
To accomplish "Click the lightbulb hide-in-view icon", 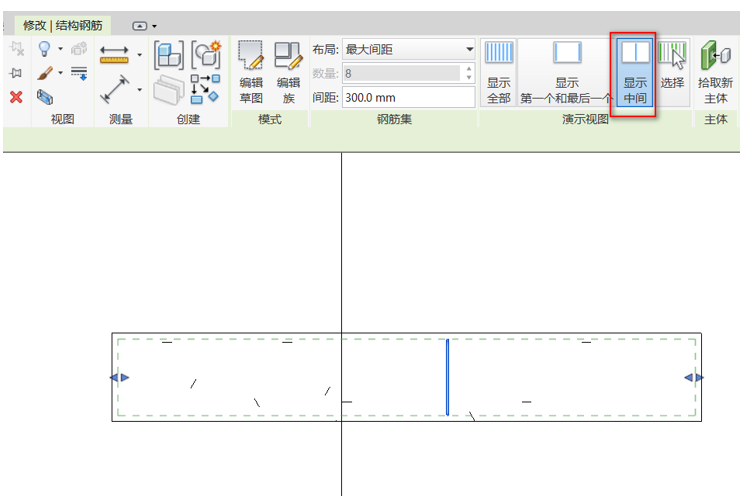I will pos(45,49).
